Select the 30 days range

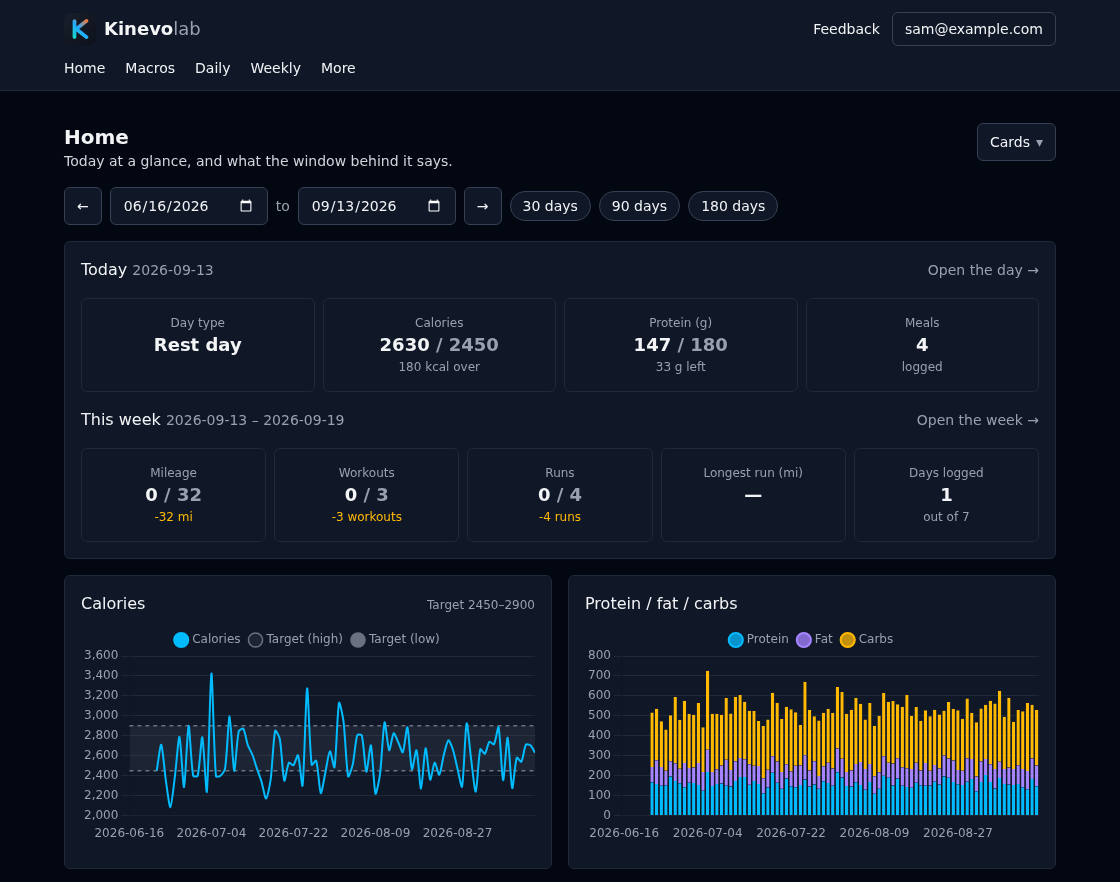(x=550, y=206)
